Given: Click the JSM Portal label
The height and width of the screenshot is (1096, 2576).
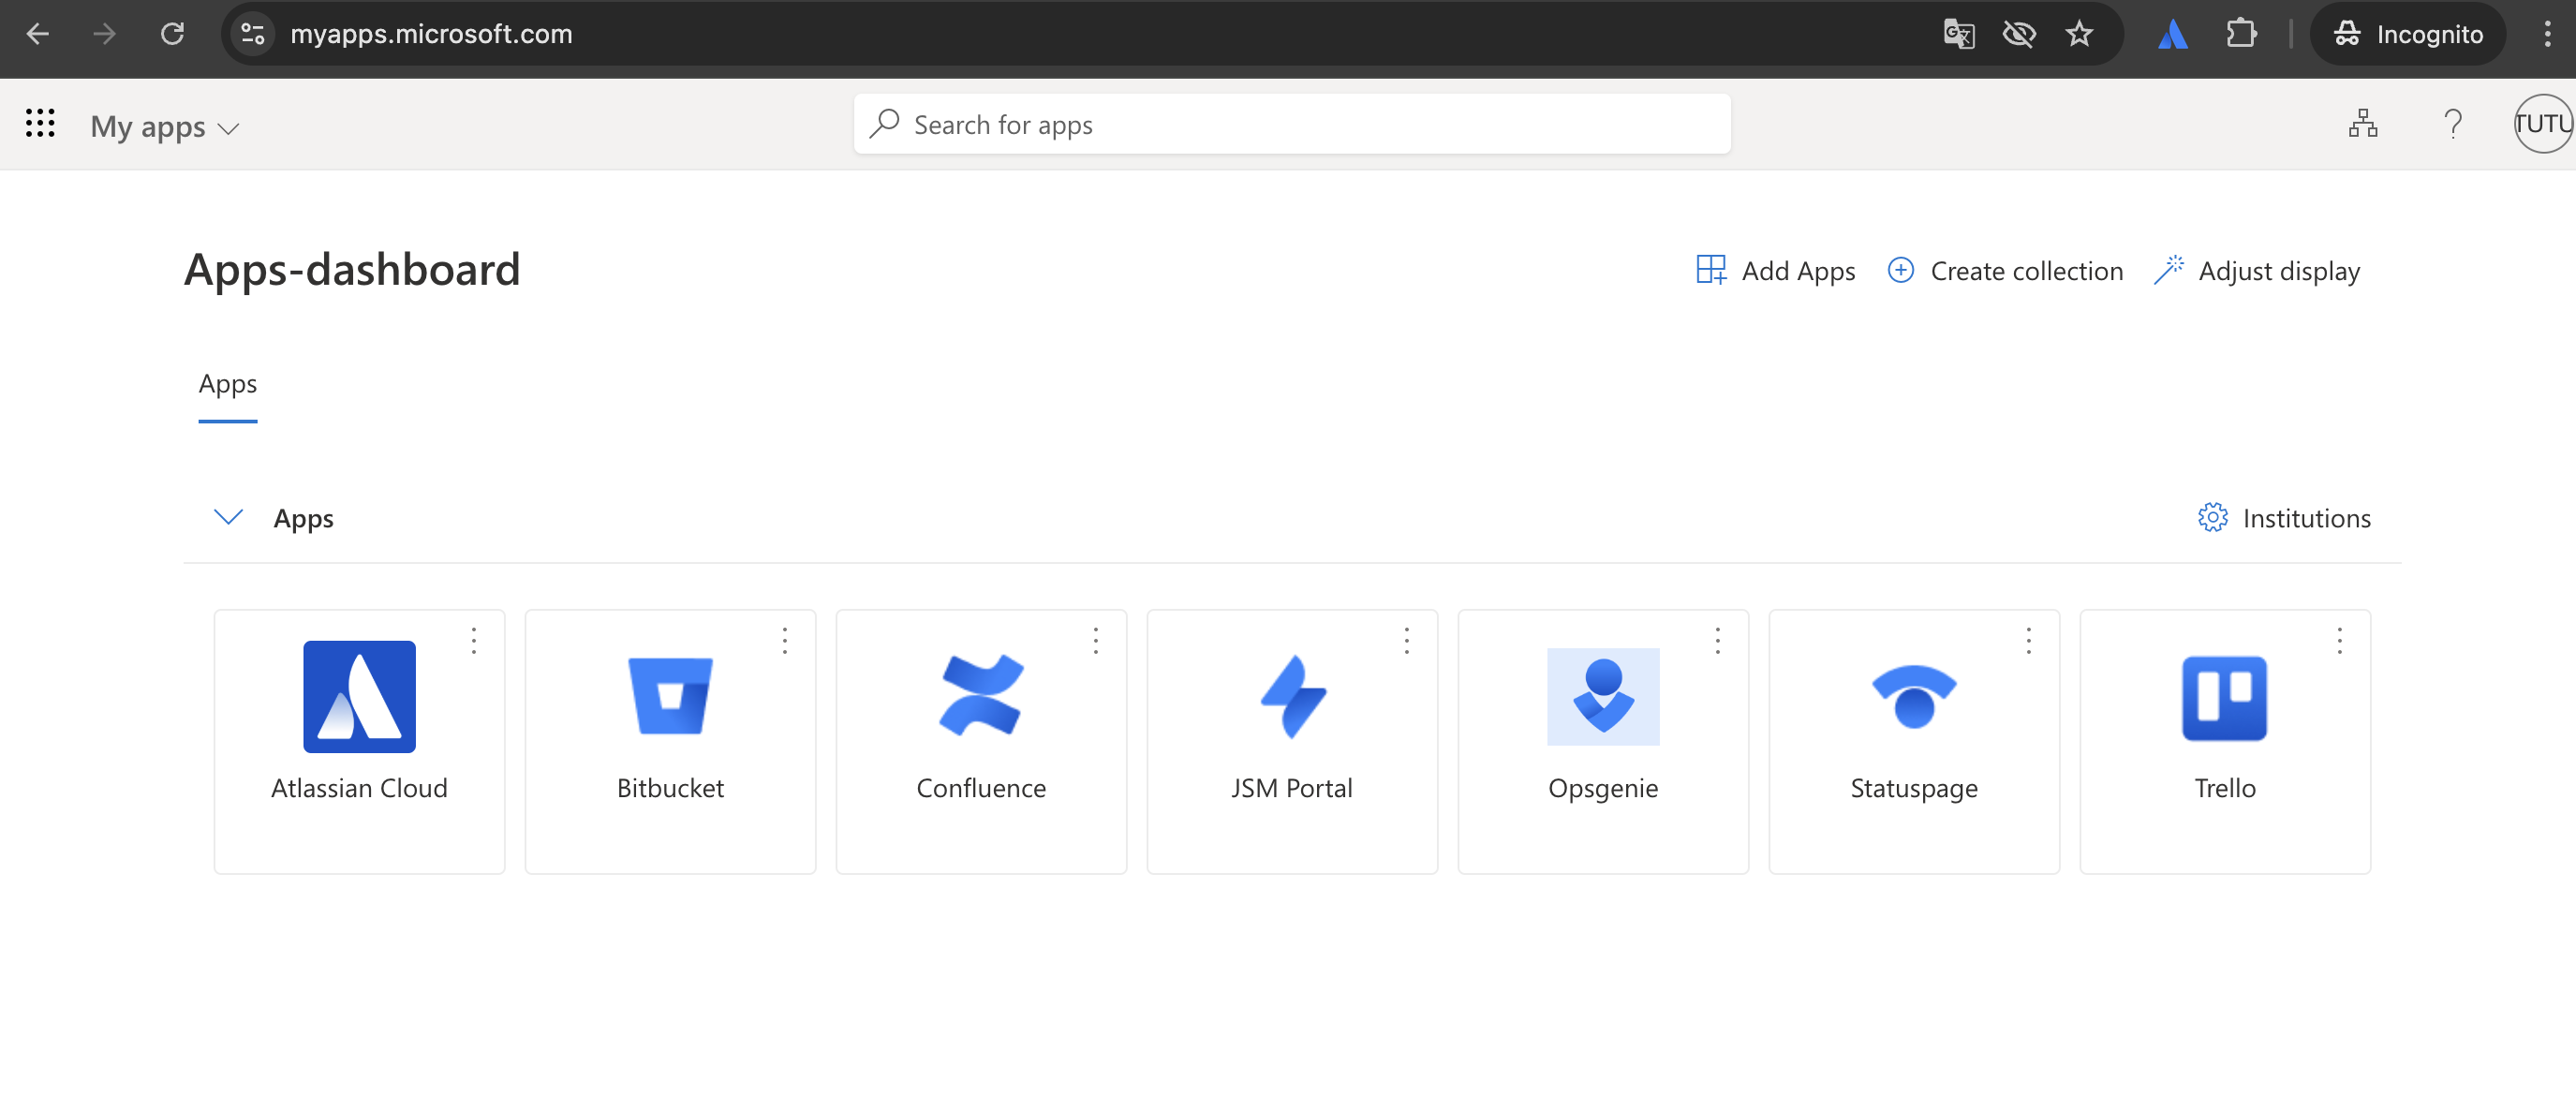Looking at the screenshot, I should 1292,788.
